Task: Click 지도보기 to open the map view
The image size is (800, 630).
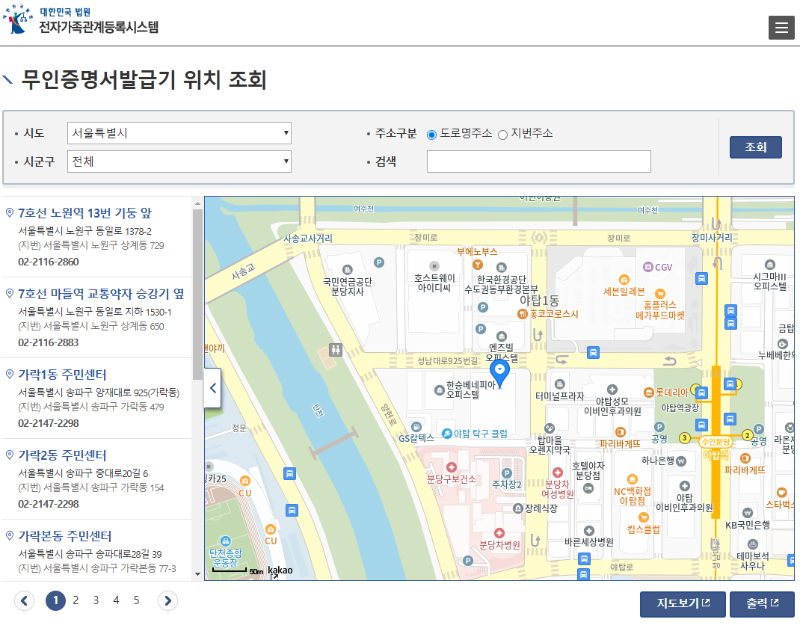Action: [682, 604]
